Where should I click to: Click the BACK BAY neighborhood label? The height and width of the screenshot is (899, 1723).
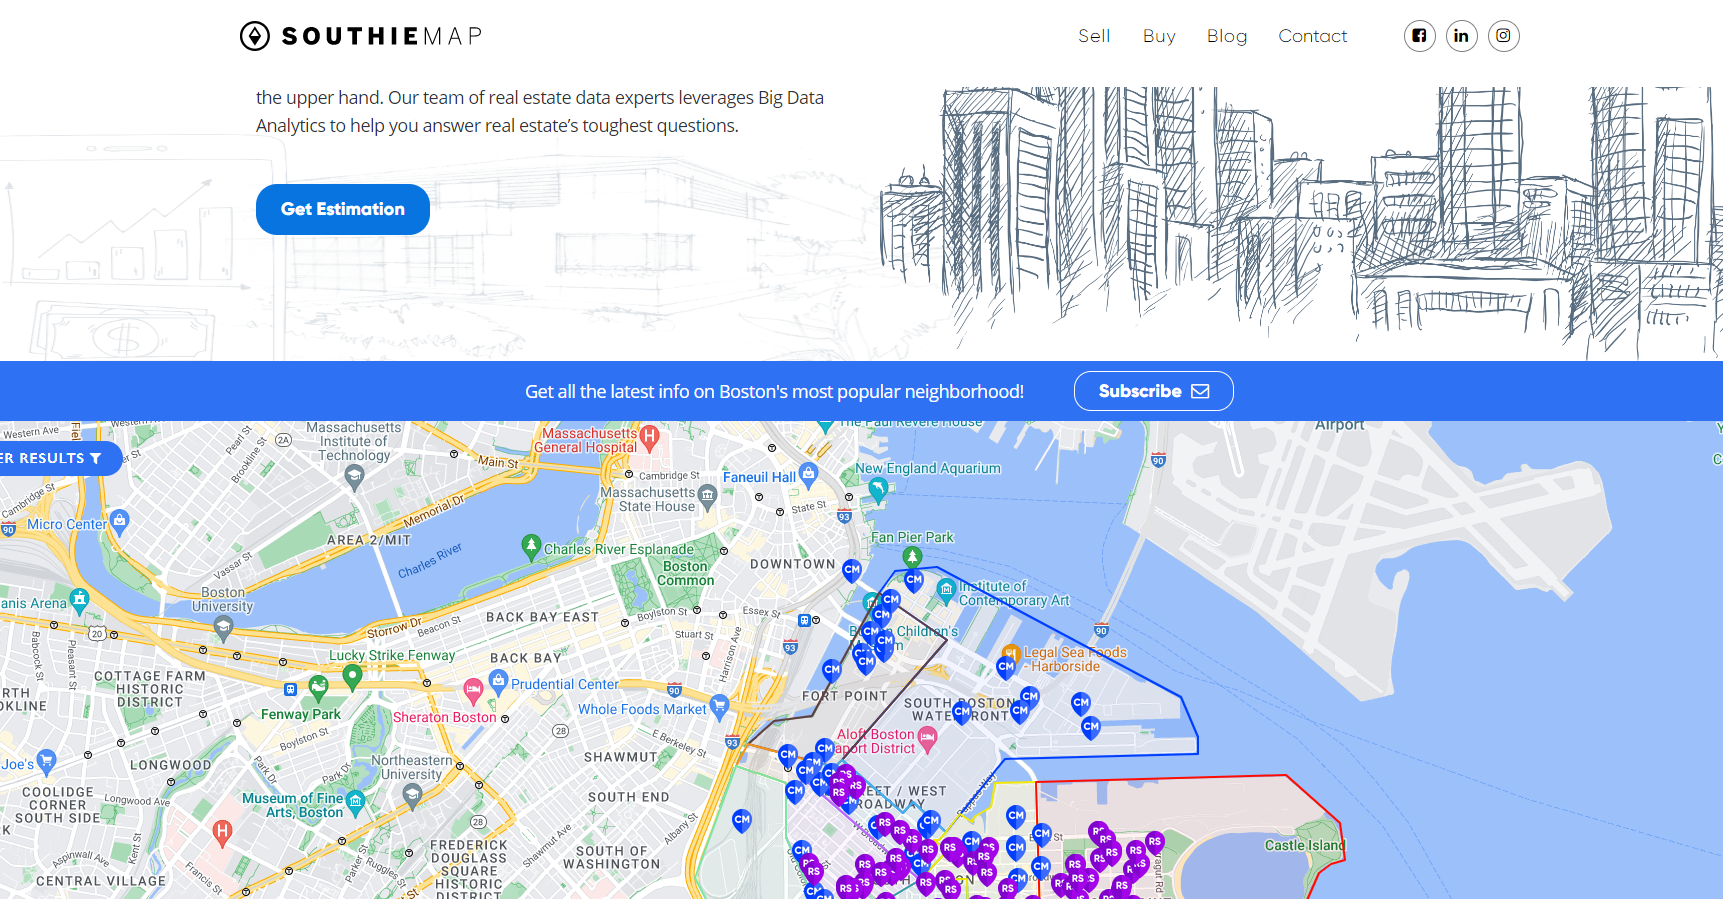525,658
